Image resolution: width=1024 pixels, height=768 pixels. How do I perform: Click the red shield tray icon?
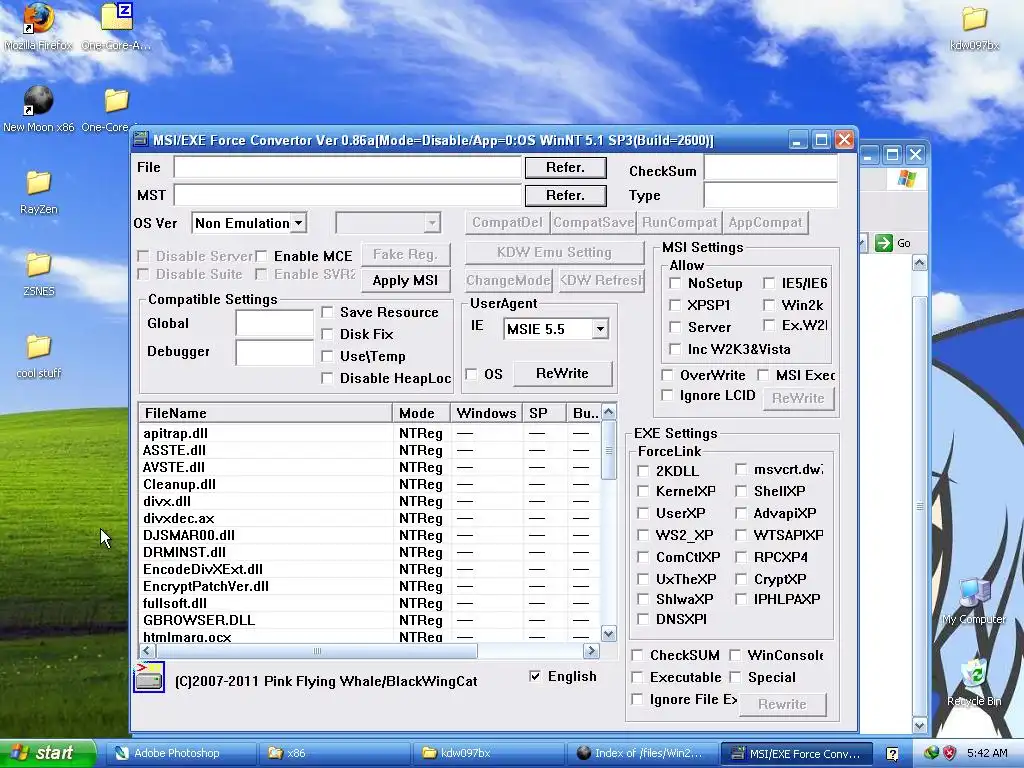coord(949,753)
